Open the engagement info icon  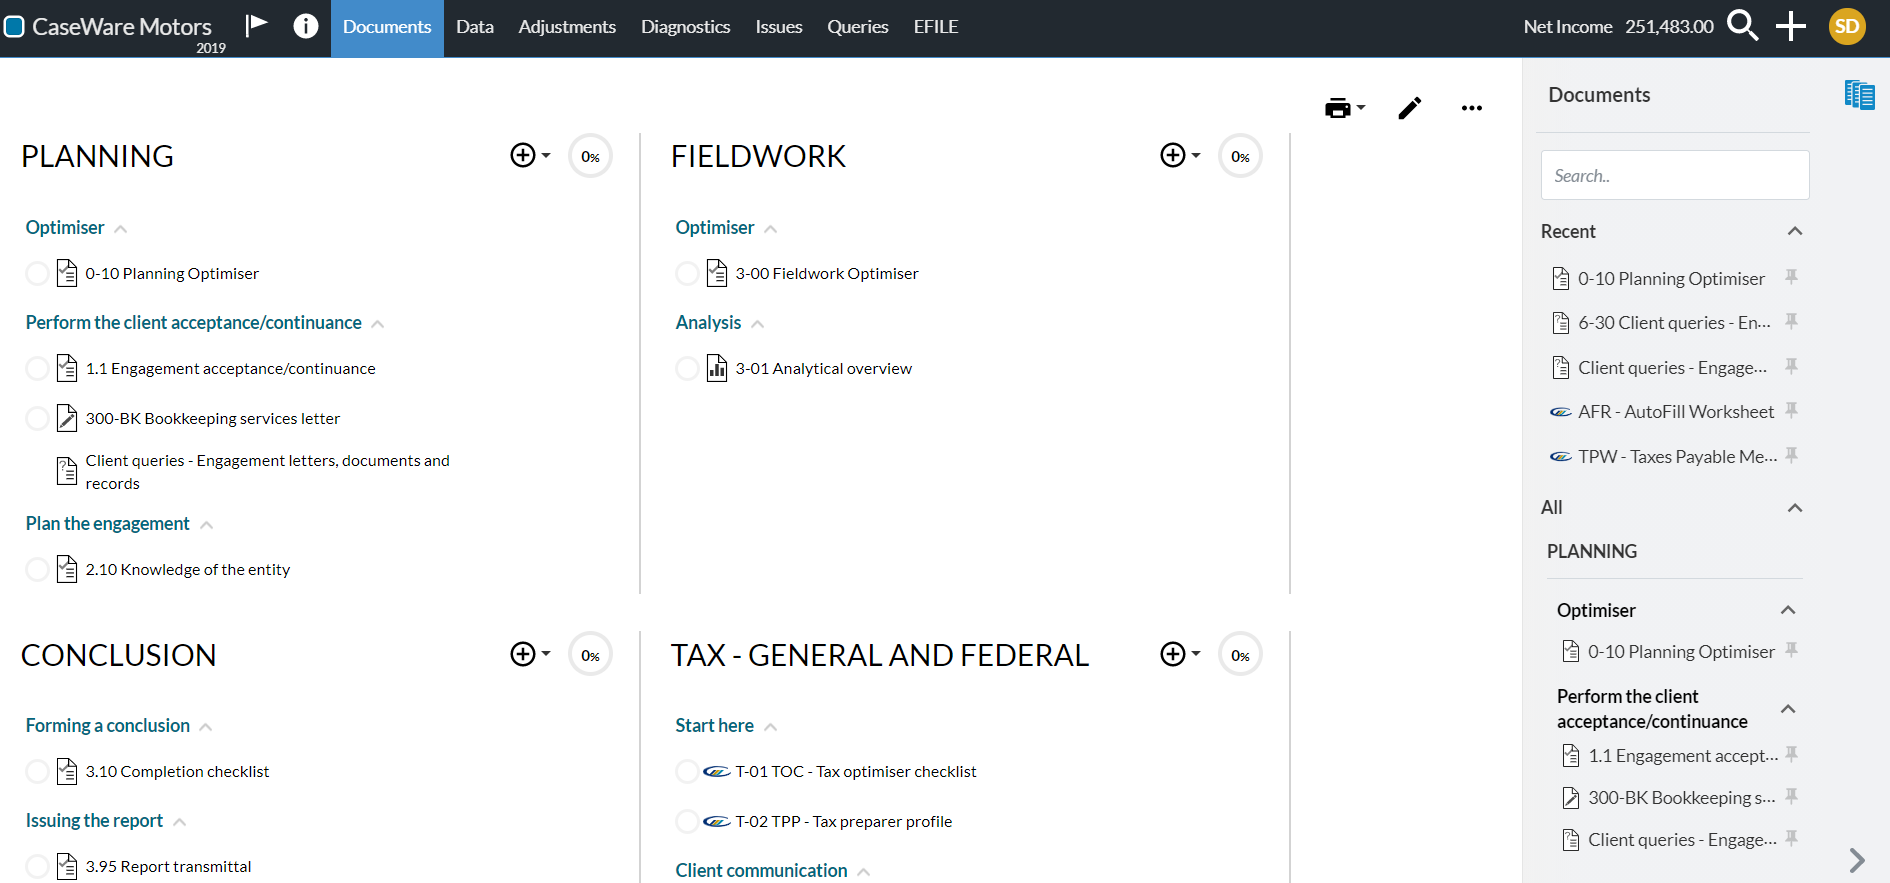click(x=306, y=26)
